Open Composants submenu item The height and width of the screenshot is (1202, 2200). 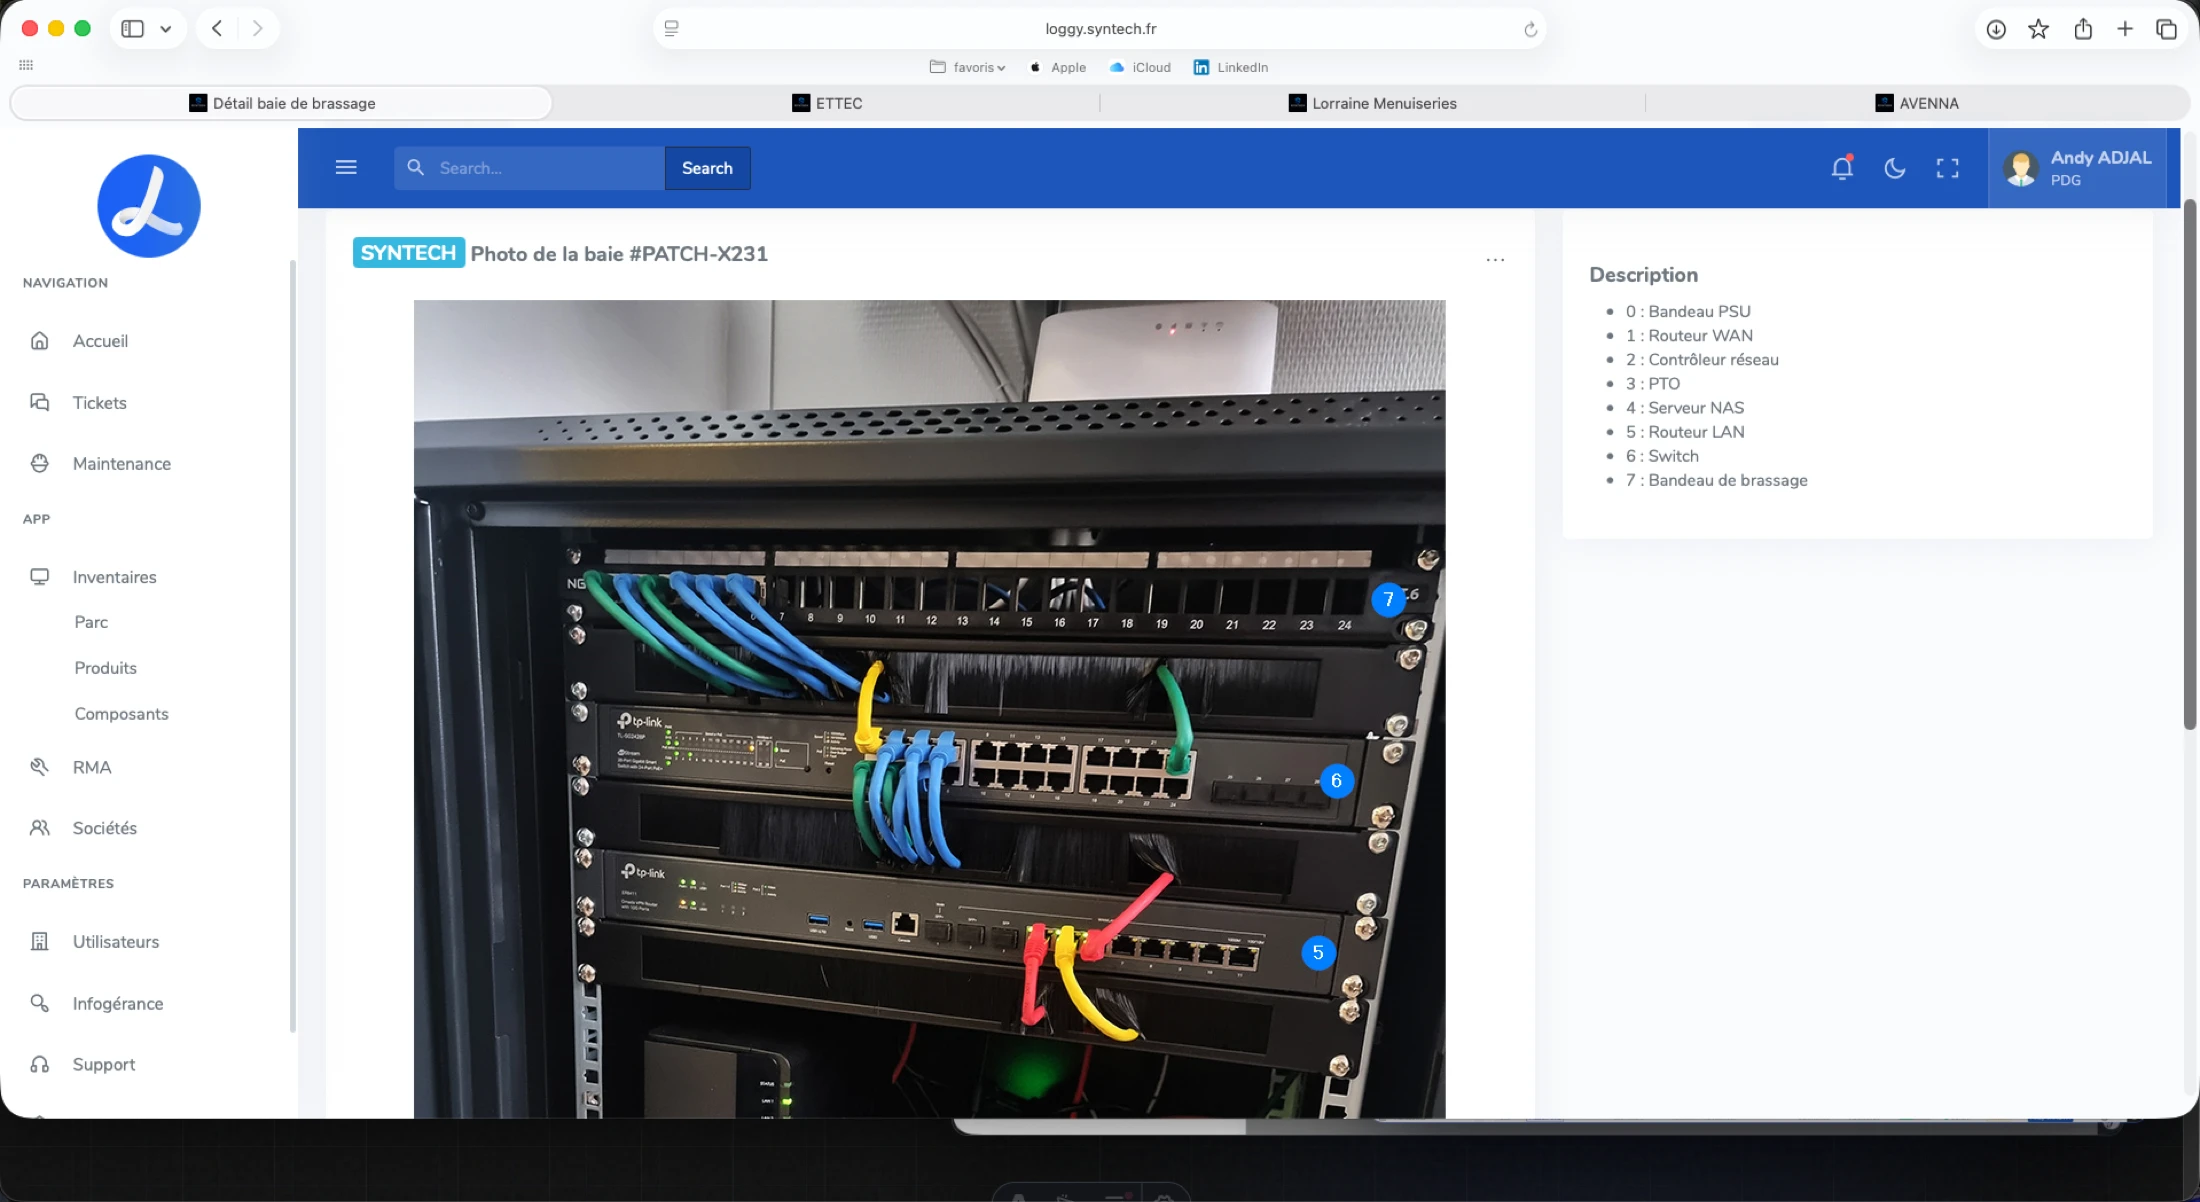pyautogui.click(x=121, y=714)
